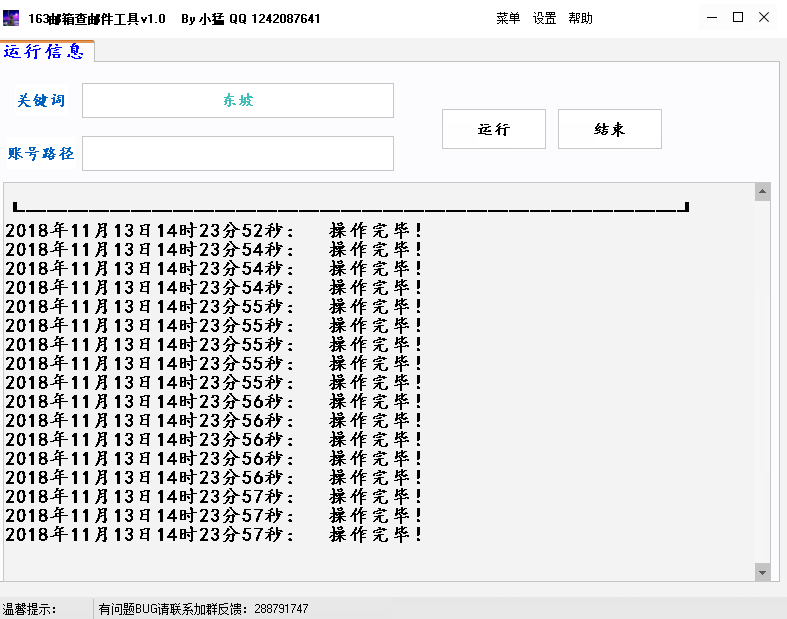Screen dimensions: 787x619
Task: Focus the 账号路径 input field
Action: (x=238, y=153)
